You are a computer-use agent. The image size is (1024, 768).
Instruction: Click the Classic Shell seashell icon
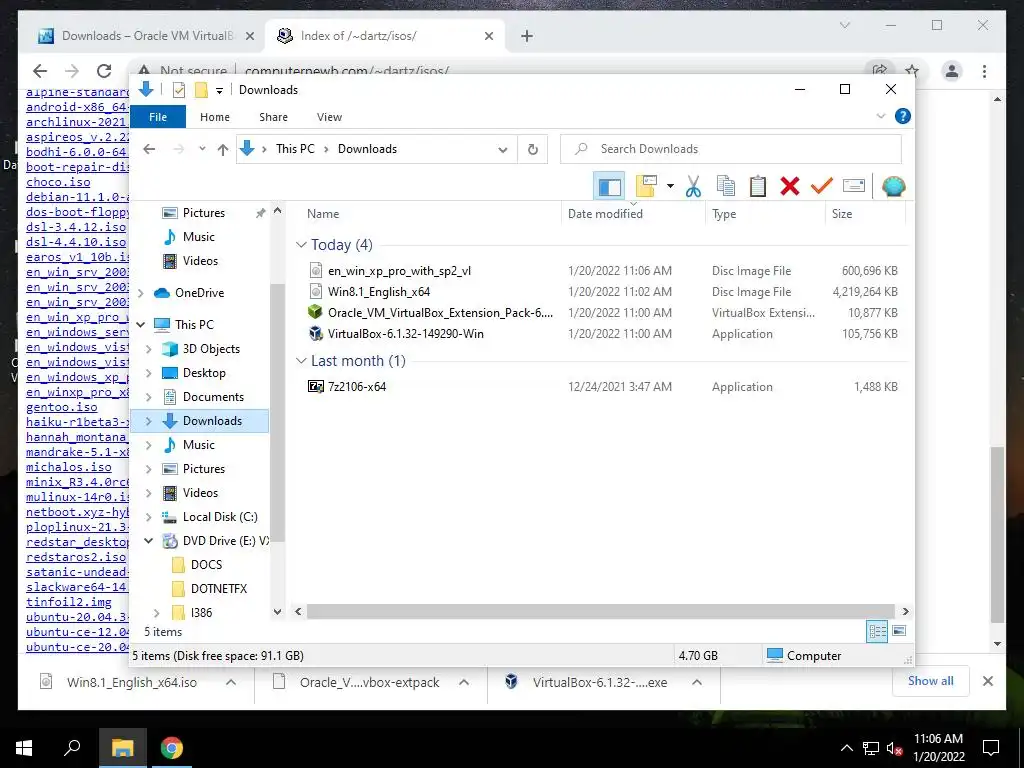[x=893, y=187]
